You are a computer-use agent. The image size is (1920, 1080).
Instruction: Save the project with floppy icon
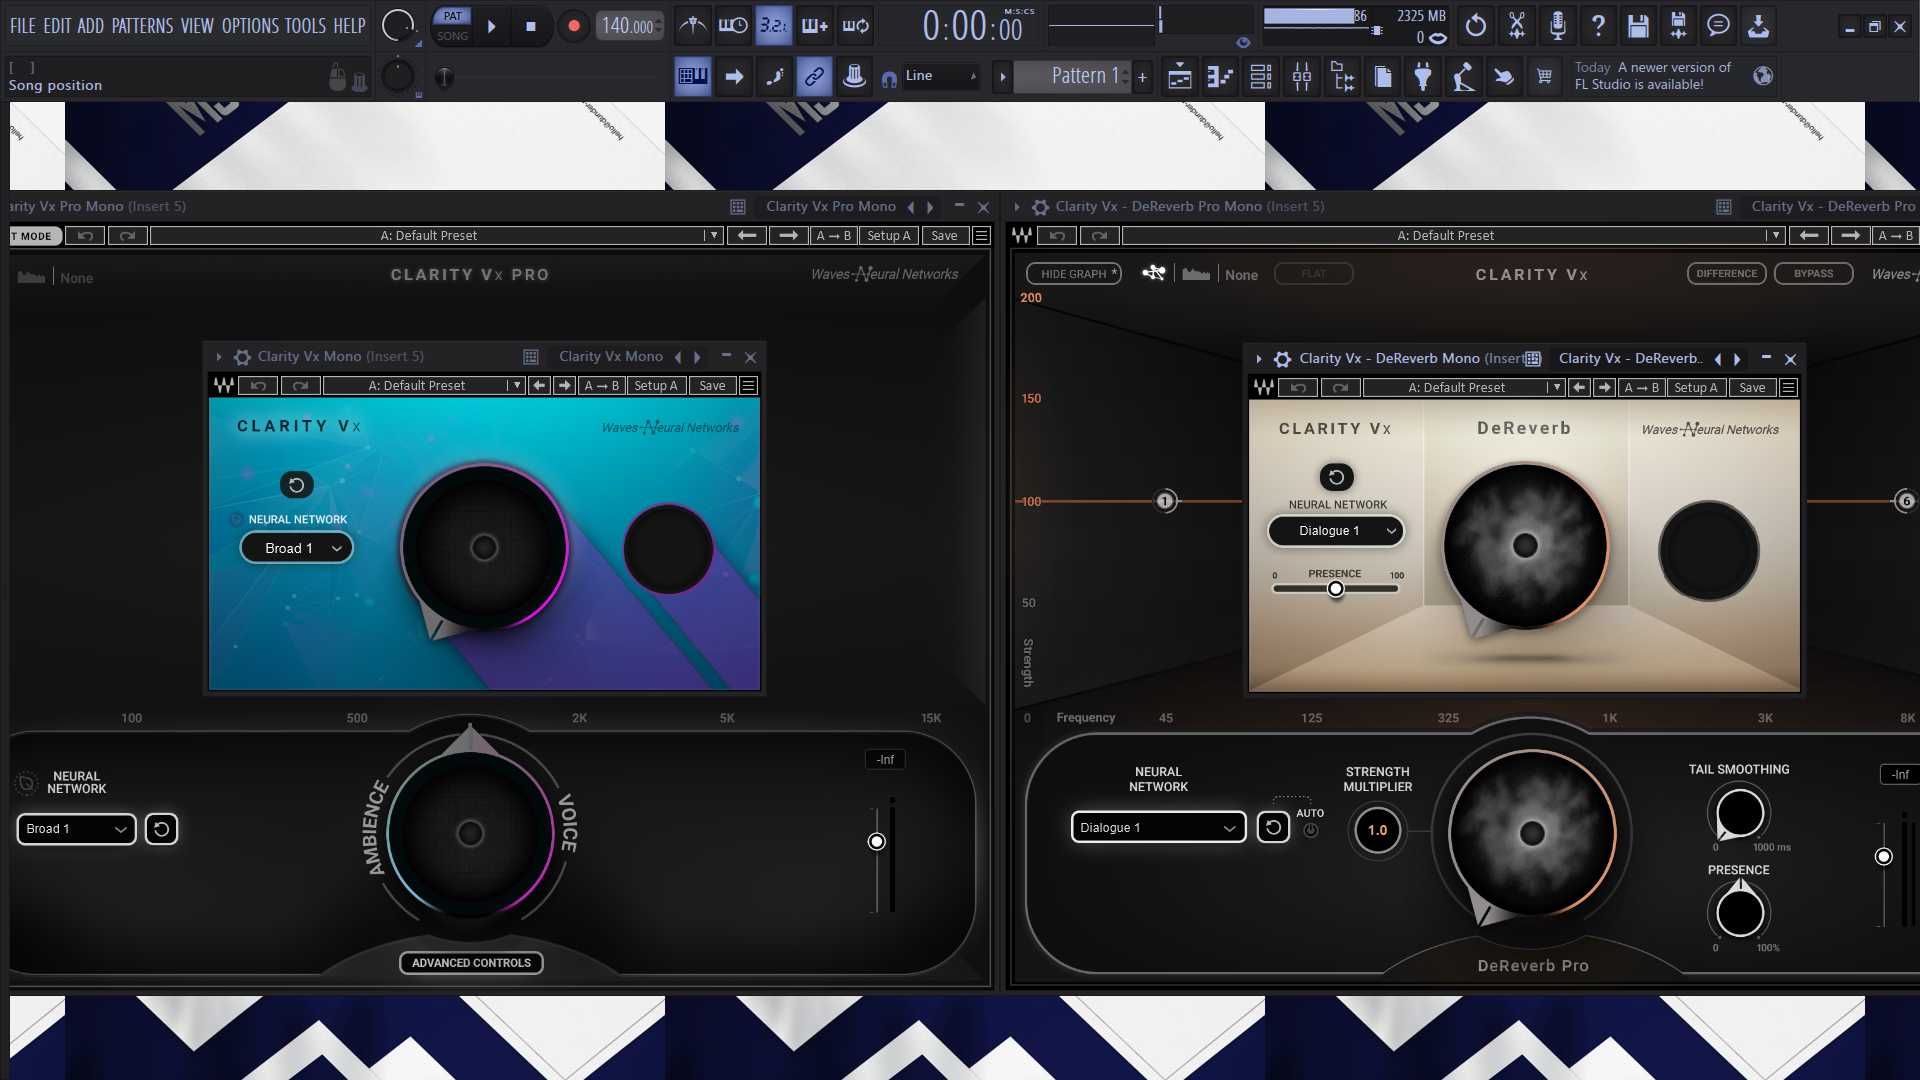[x=1638, y=26]
